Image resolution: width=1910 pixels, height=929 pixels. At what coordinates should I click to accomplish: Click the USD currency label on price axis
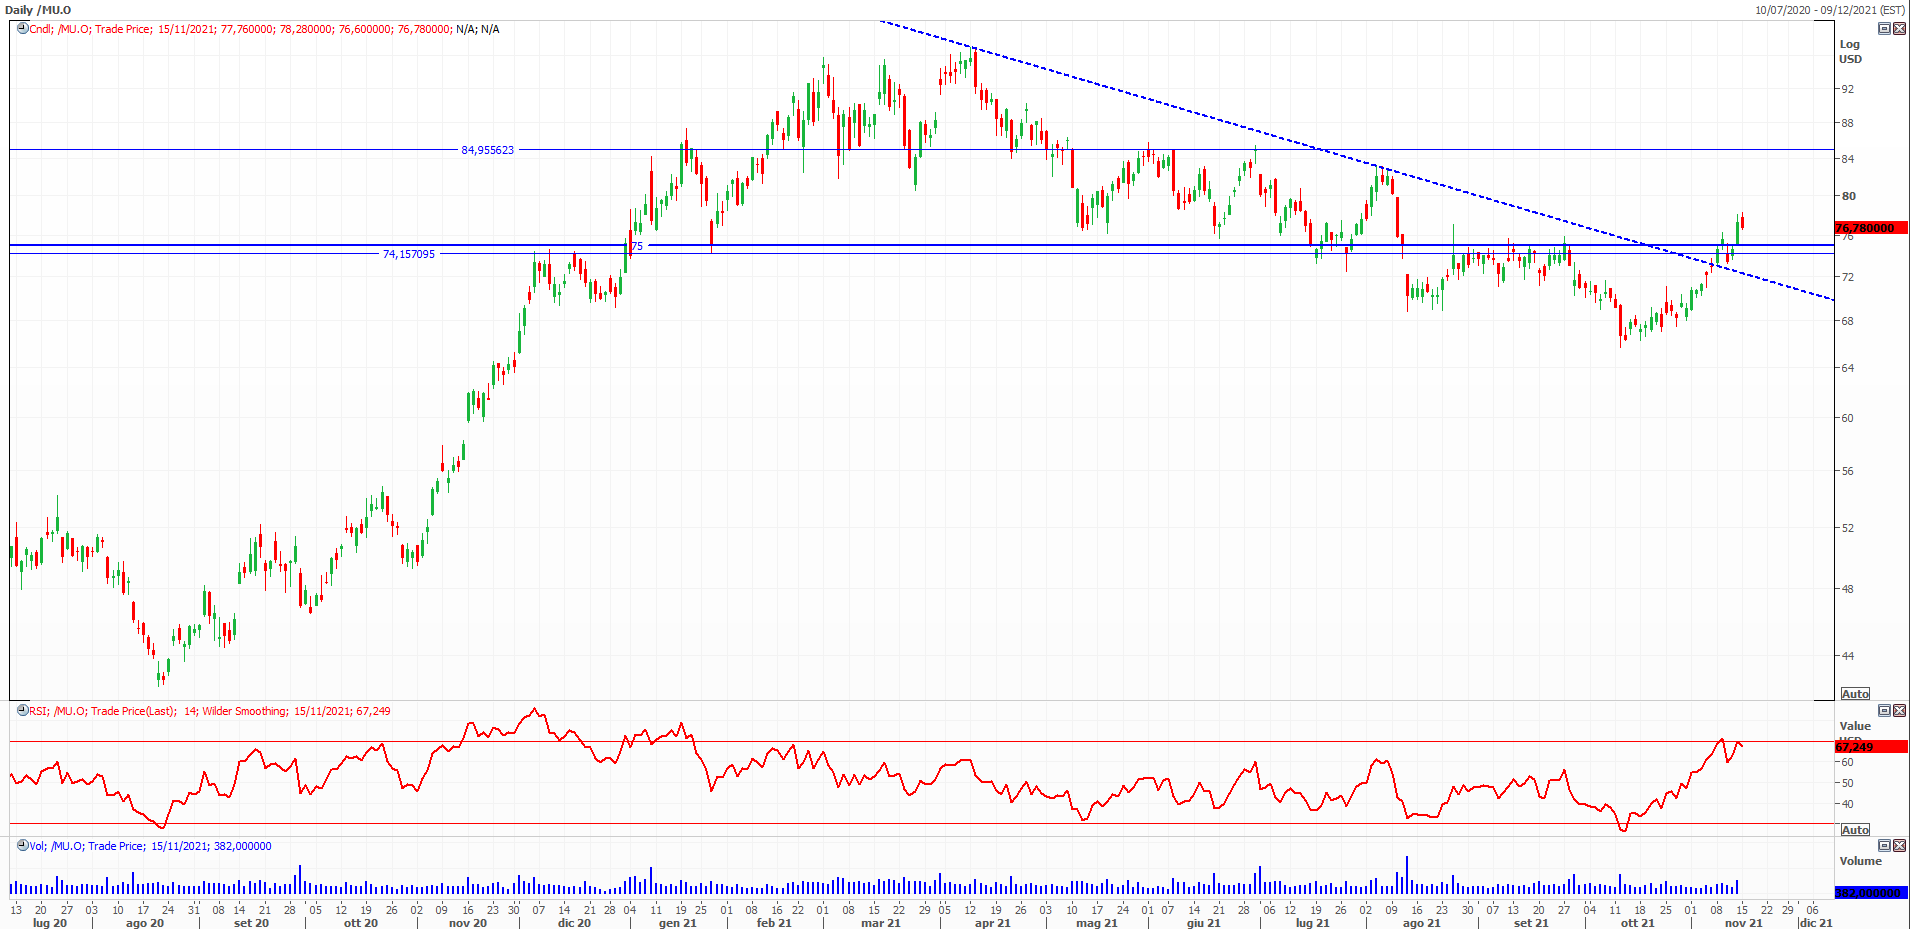click(1850, 59)
